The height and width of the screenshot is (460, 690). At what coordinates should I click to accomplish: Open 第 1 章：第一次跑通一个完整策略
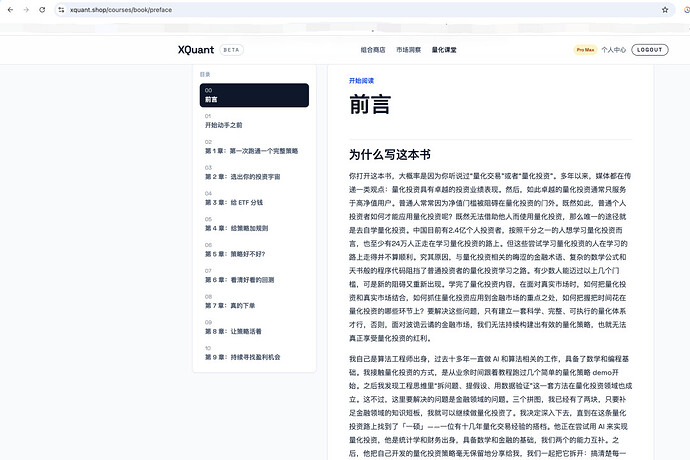pos(254,147)
